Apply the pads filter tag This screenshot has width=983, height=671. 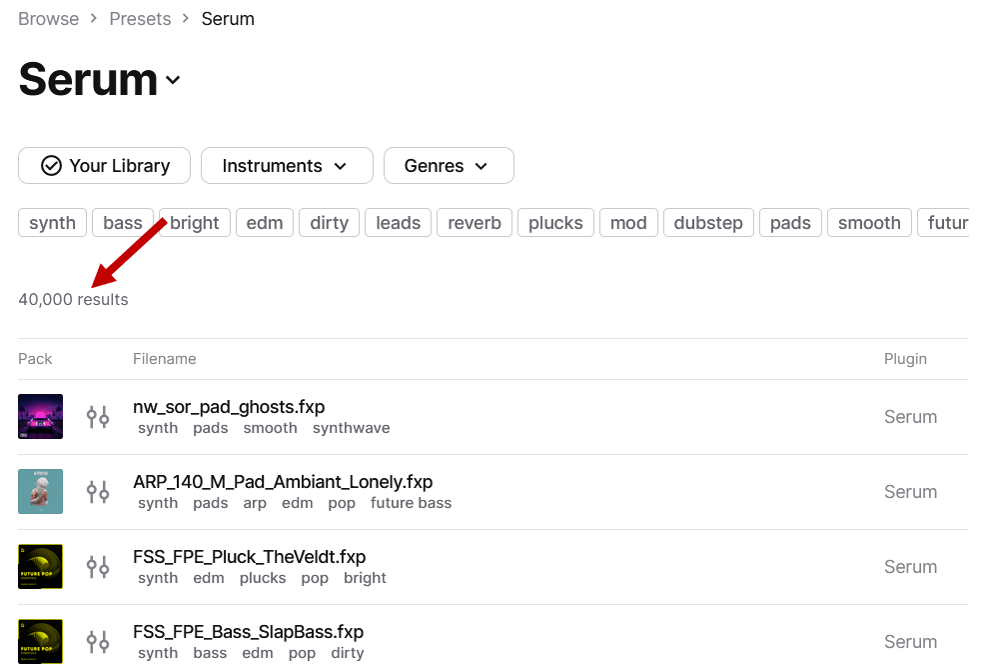pyautogui.click(x=790, y=222)
